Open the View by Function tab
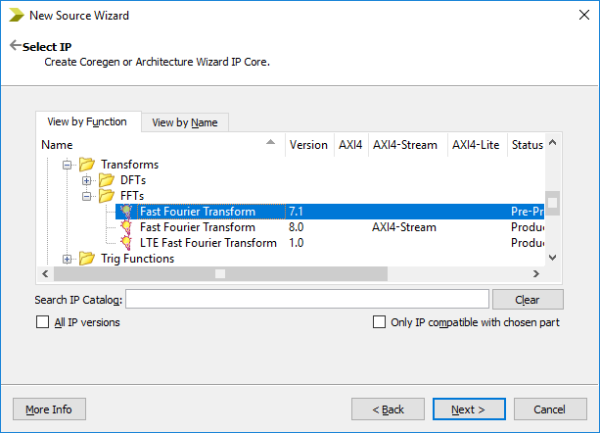 tap(87, 122)
